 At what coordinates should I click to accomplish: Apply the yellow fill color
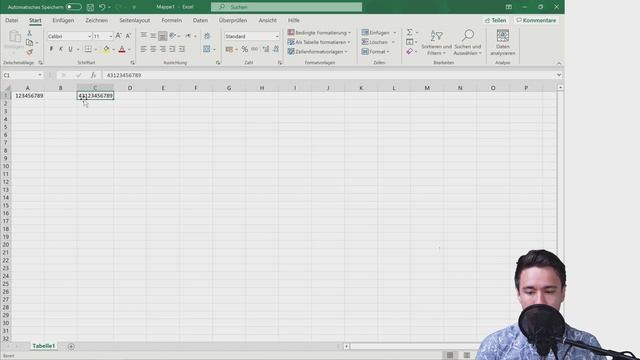pyautogui.click(x=106, y=49)
